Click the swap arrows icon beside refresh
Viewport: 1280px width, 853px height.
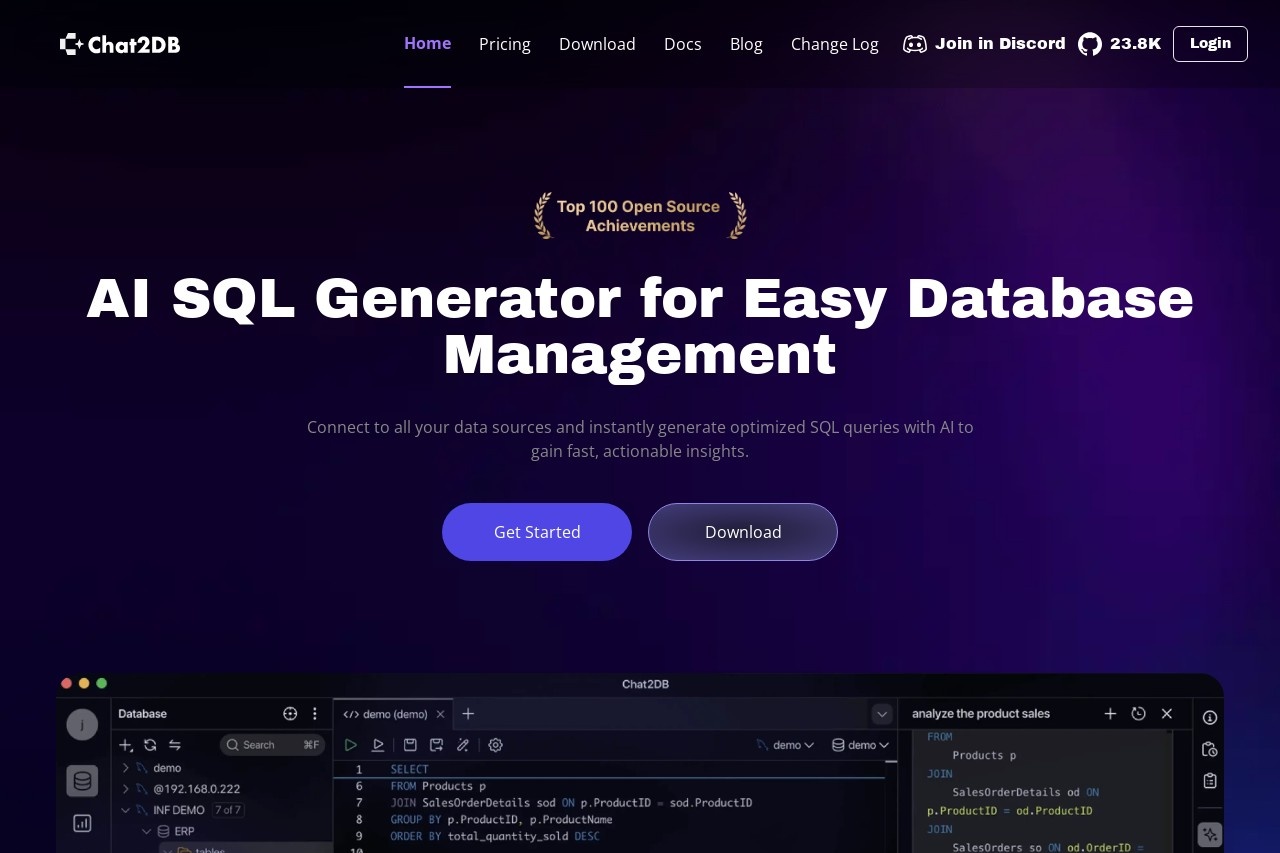point(175,745)
